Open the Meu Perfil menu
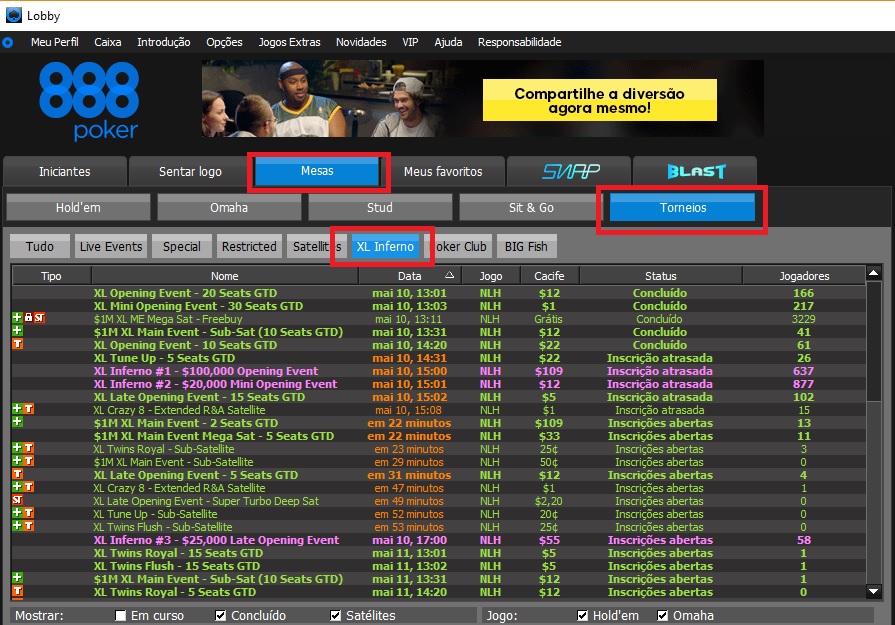Image resolution: width=895 pixels, height=625 pixels. pyautogui.click(x=55, y=42)
